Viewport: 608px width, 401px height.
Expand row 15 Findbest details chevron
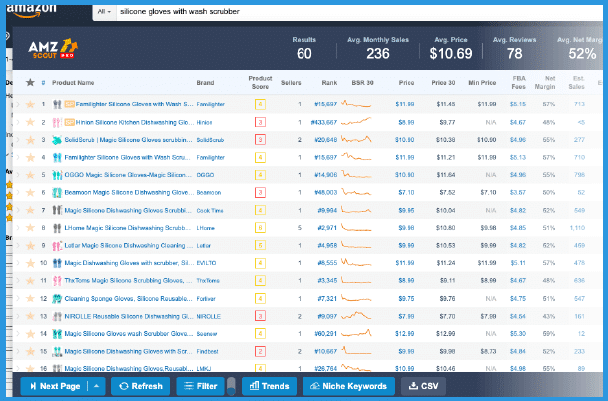point(17,351)
